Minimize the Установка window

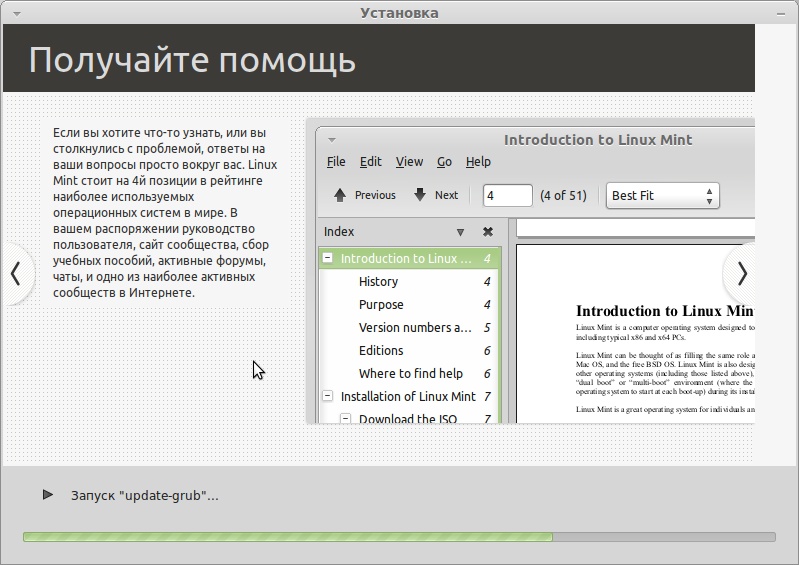point(781,14)
